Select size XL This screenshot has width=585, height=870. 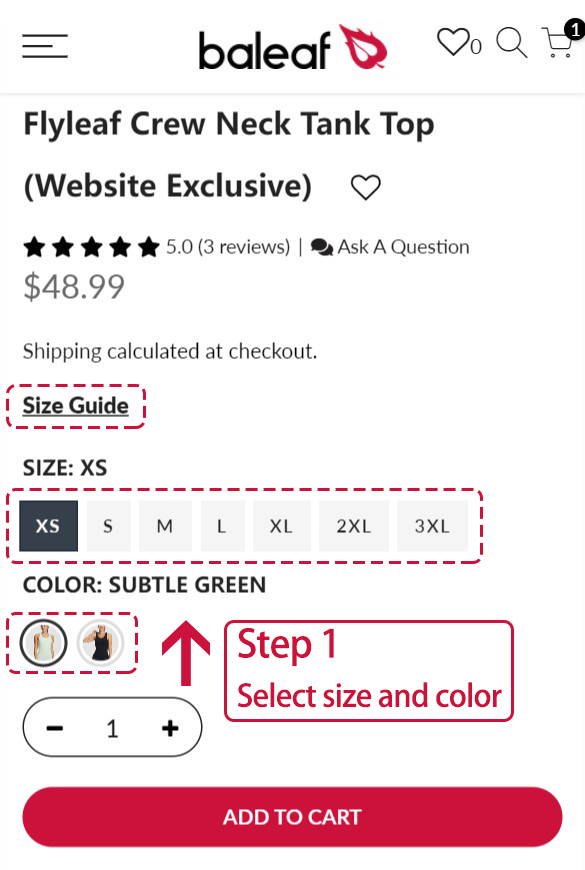pos(281,525)
